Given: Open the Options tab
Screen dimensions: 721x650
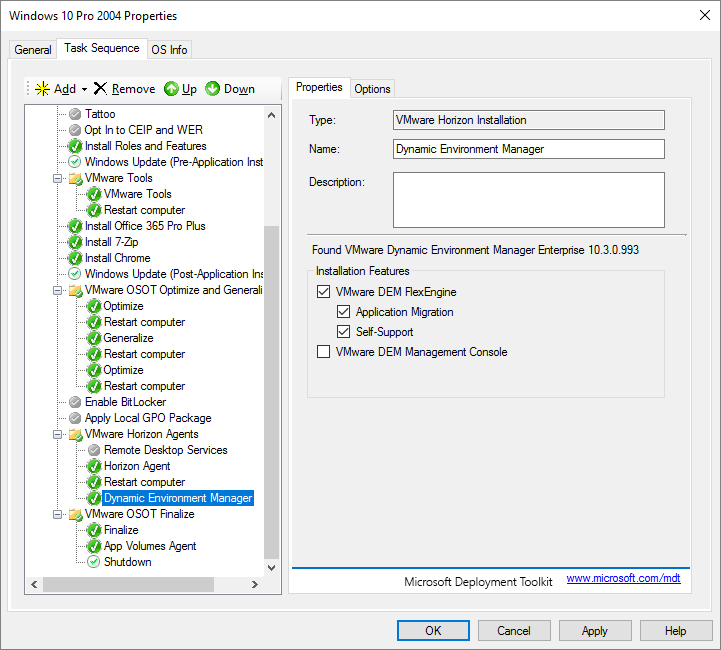Looking at the screenshot, I should tap(372, 88).
